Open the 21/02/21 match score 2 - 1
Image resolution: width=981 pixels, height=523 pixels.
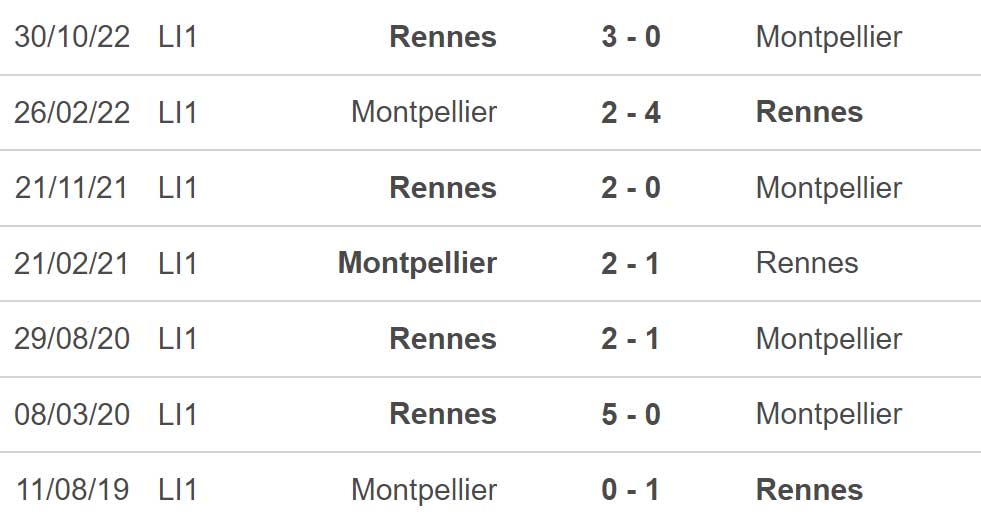pyautogui.click(x=631, y=263)
